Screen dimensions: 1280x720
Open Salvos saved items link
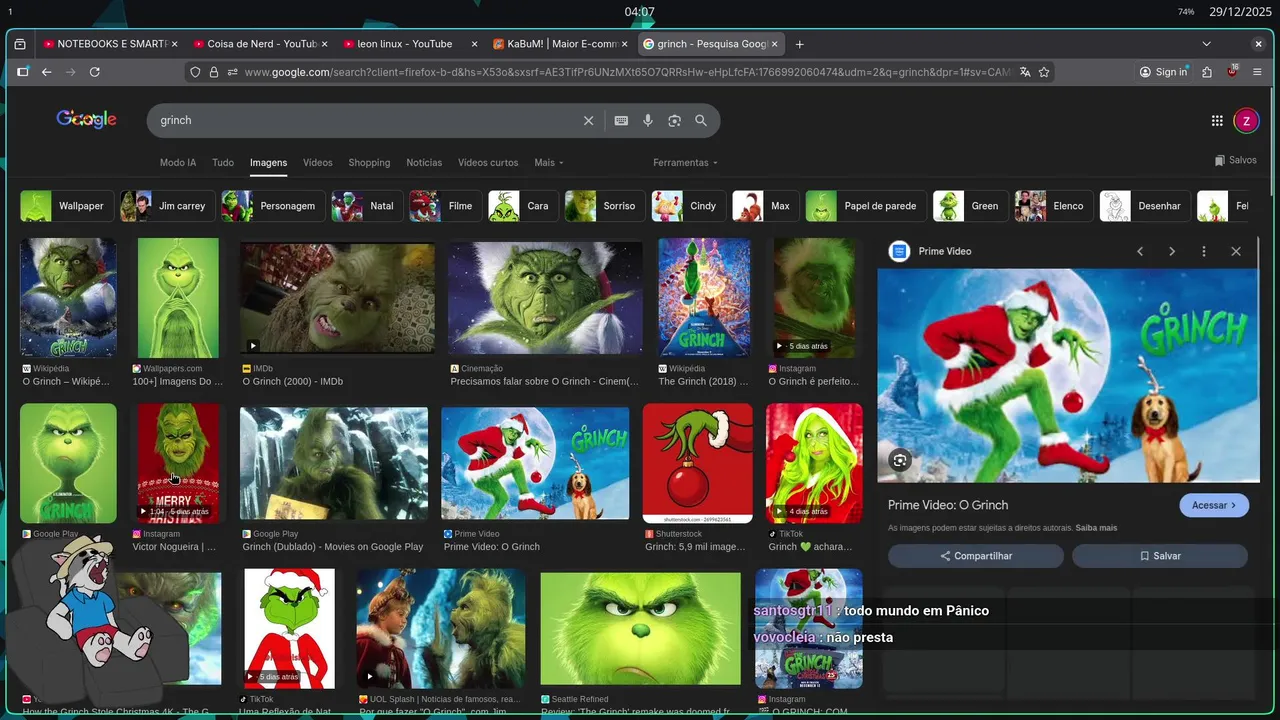(1236, 160)
